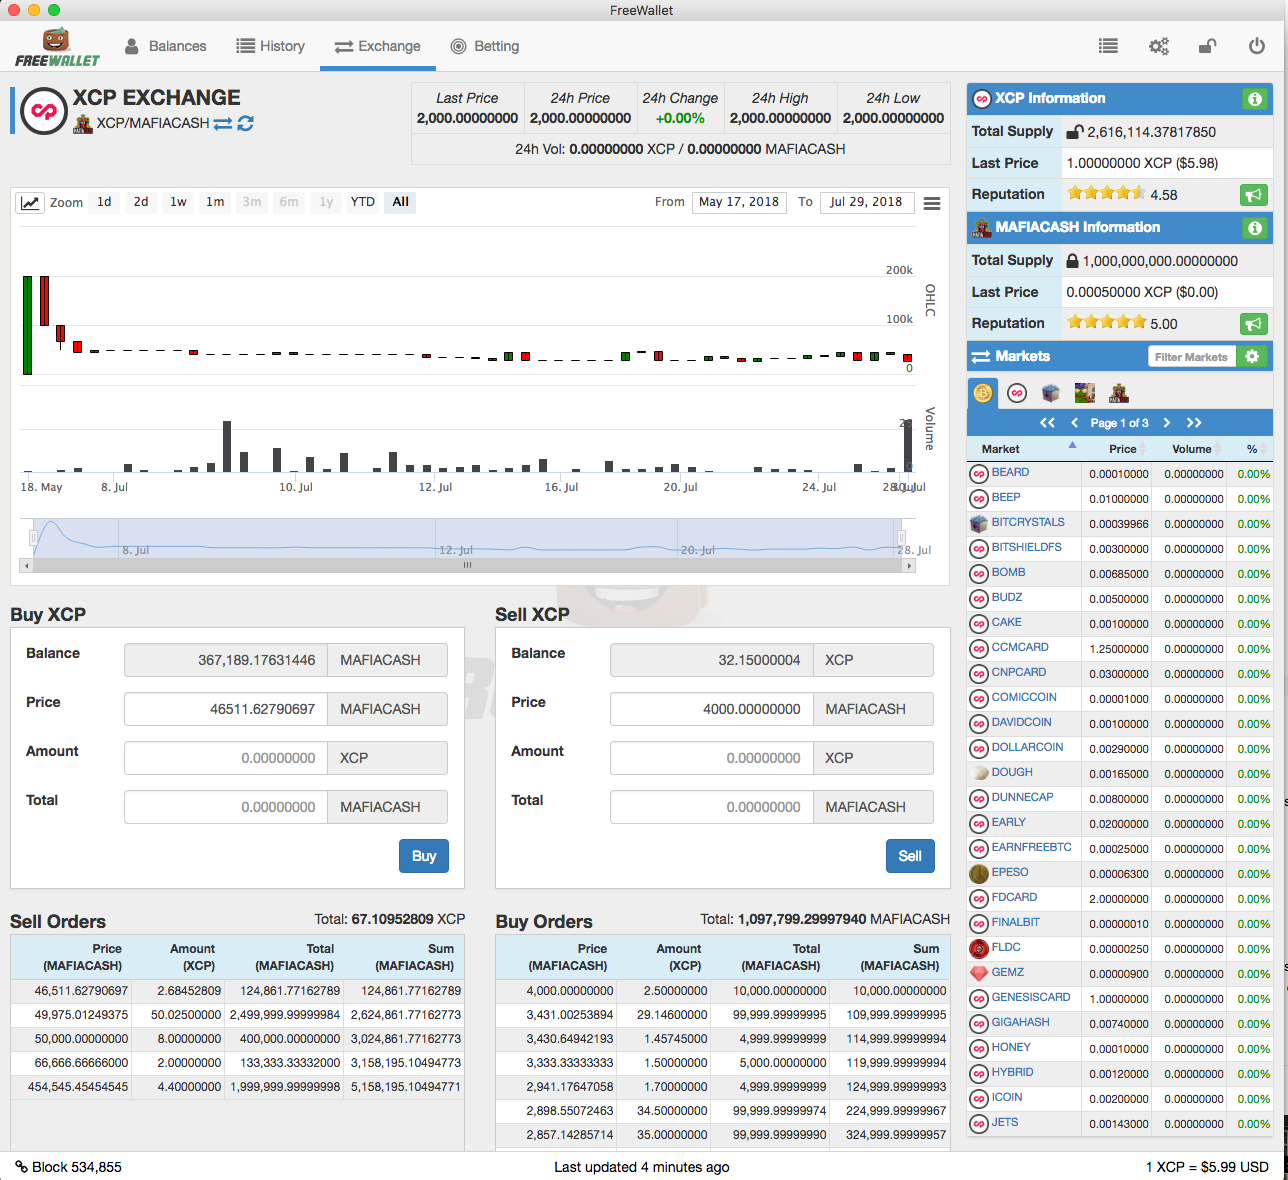Open the Balances tab
Screen dimensions: 1288x1180
(165, 46)
